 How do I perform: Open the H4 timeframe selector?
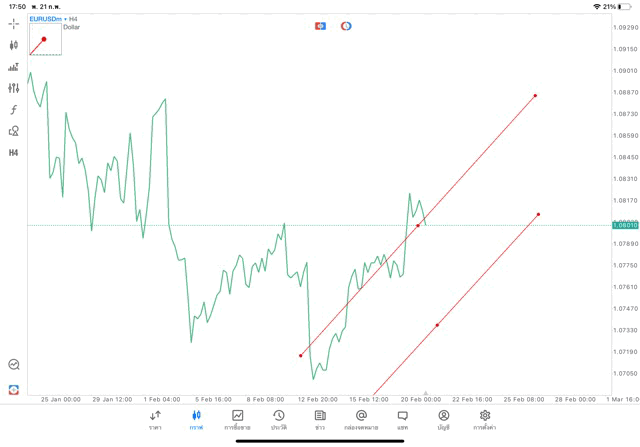click(14, 152)
